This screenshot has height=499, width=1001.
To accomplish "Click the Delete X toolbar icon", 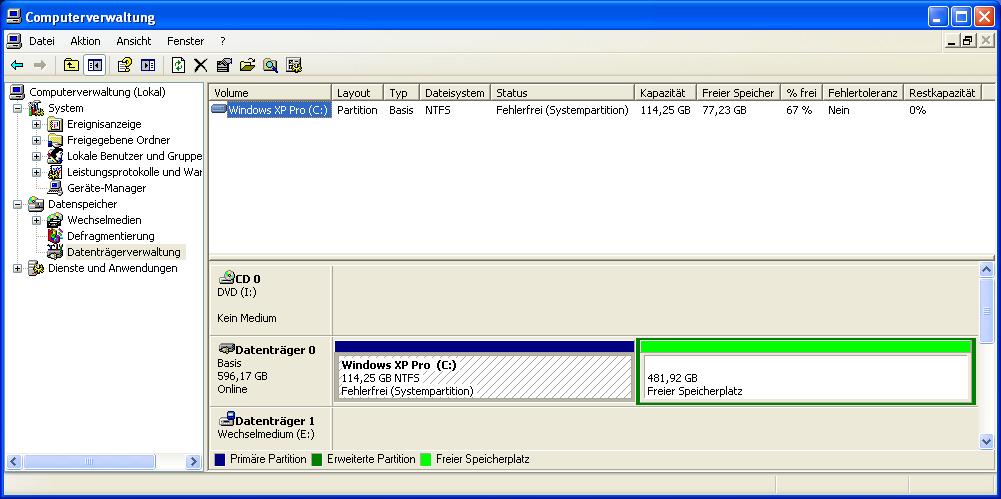I will click(201, 65).
